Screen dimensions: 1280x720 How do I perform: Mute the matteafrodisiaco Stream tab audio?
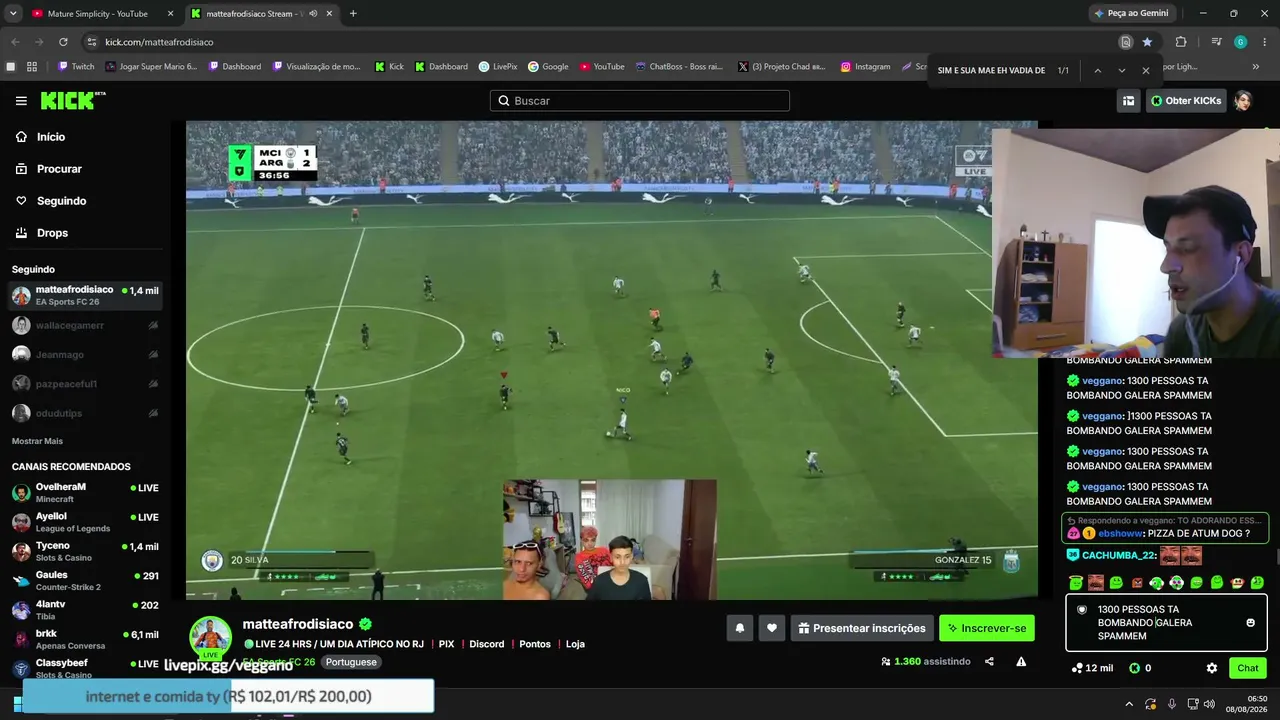pyautogui.click(x=313, y=14)
